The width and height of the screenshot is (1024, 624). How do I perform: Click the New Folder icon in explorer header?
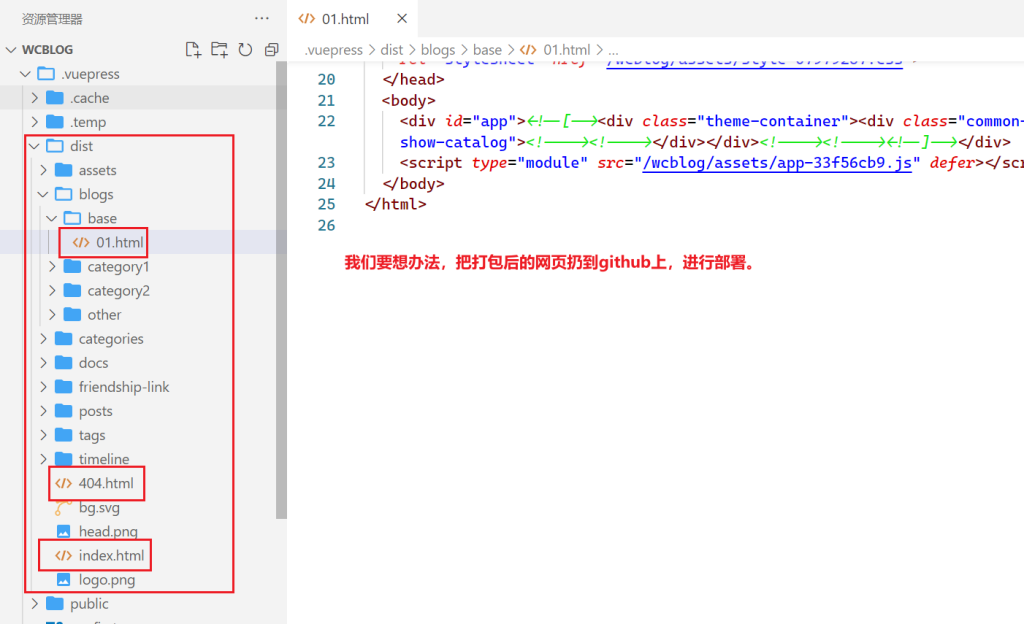[219, 50]
